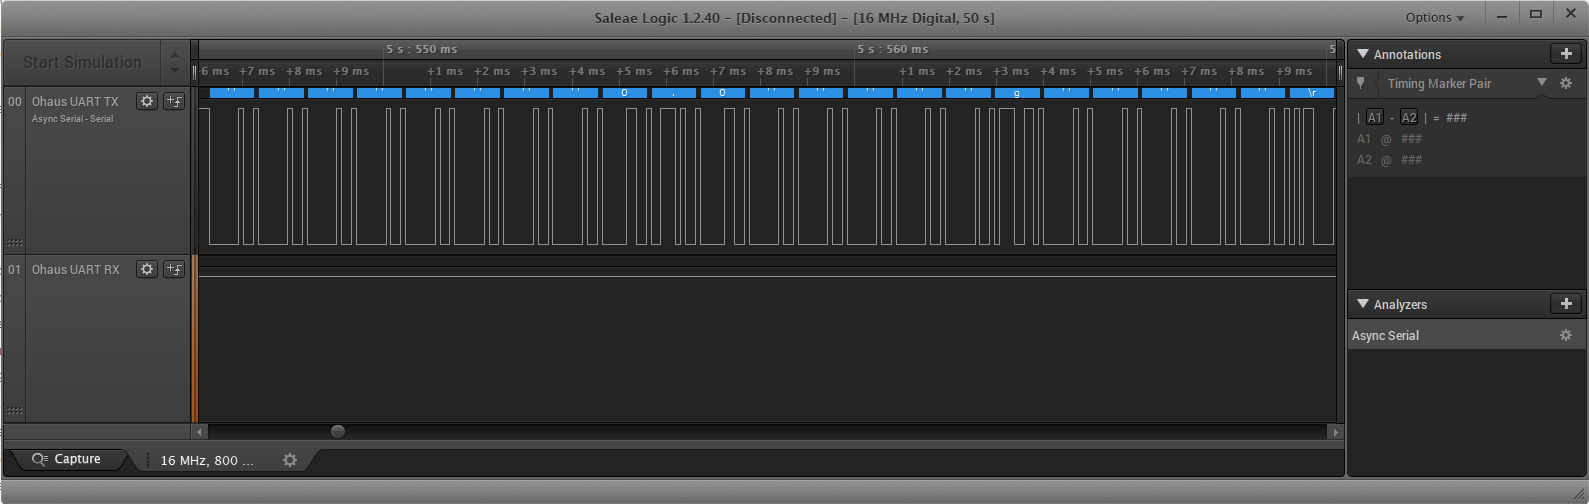Add a new analyzer with plus button
The image size is (1589, 504).
1566,304
